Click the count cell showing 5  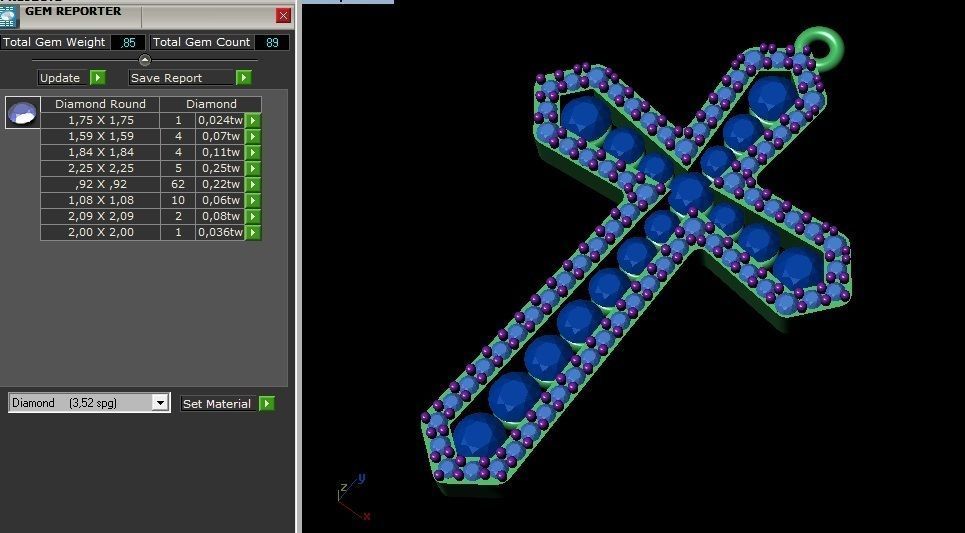coord(178,168)
